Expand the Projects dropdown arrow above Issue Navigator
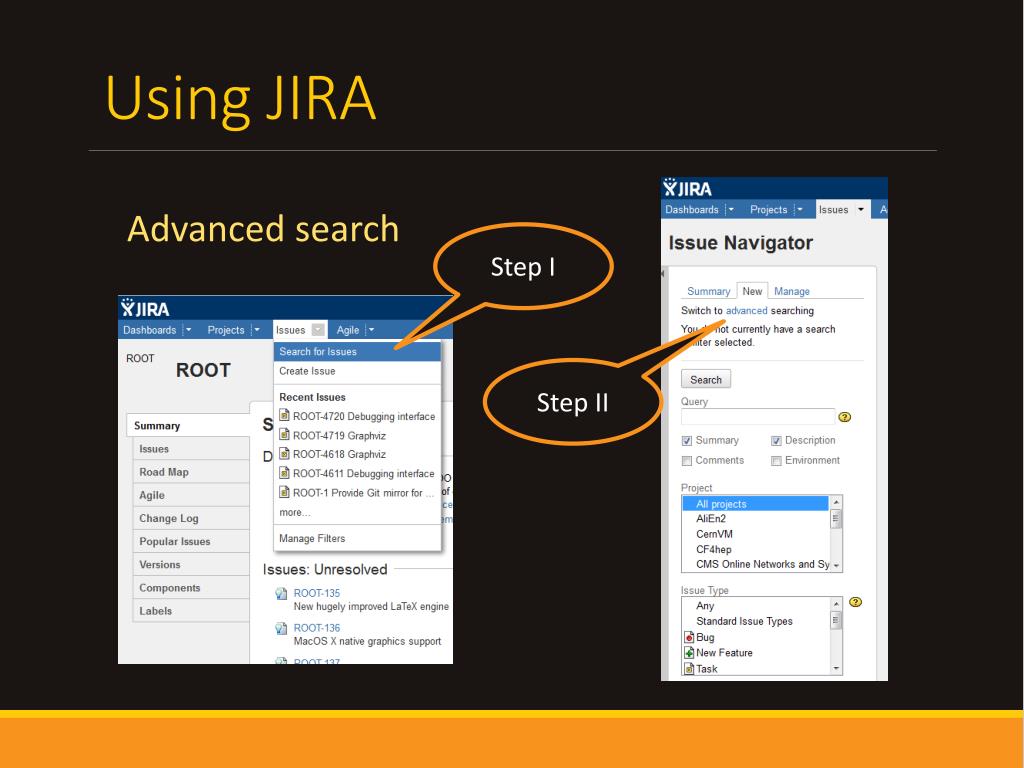The width and height of the screenshot is (1024, 768). point(799,210)
